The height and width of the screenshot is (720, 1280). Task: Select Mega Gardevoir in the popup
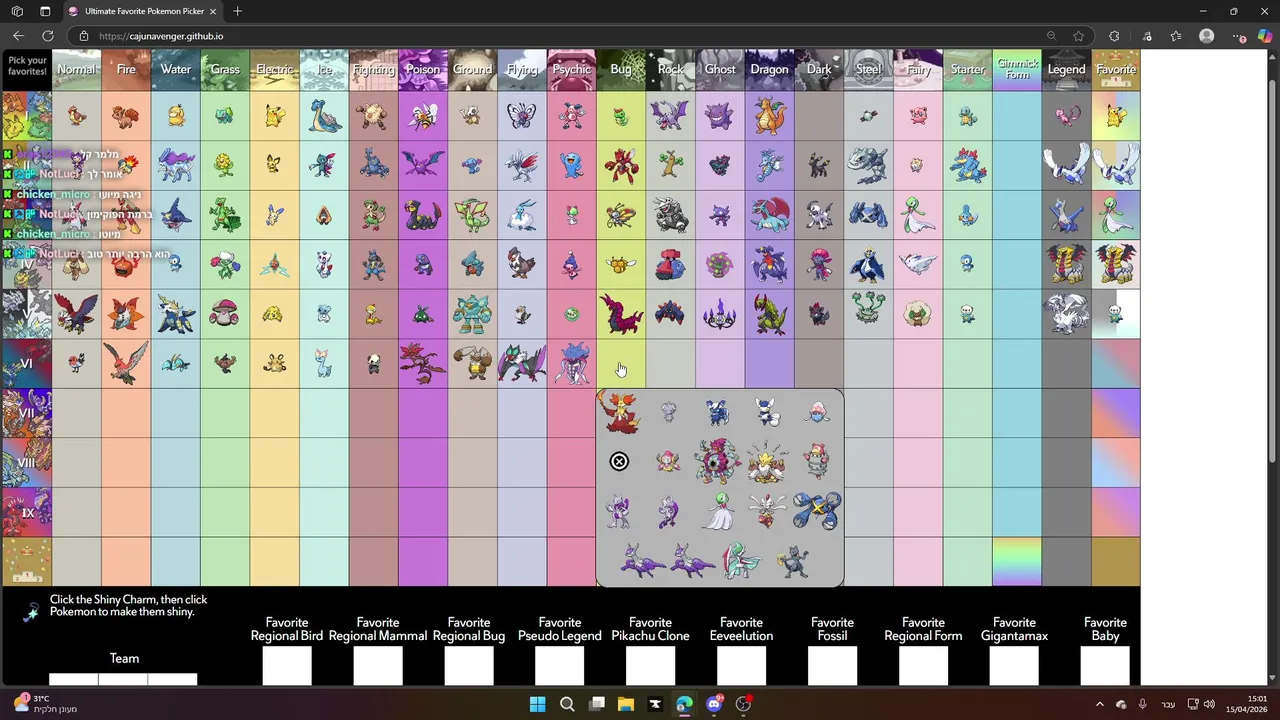718,511
